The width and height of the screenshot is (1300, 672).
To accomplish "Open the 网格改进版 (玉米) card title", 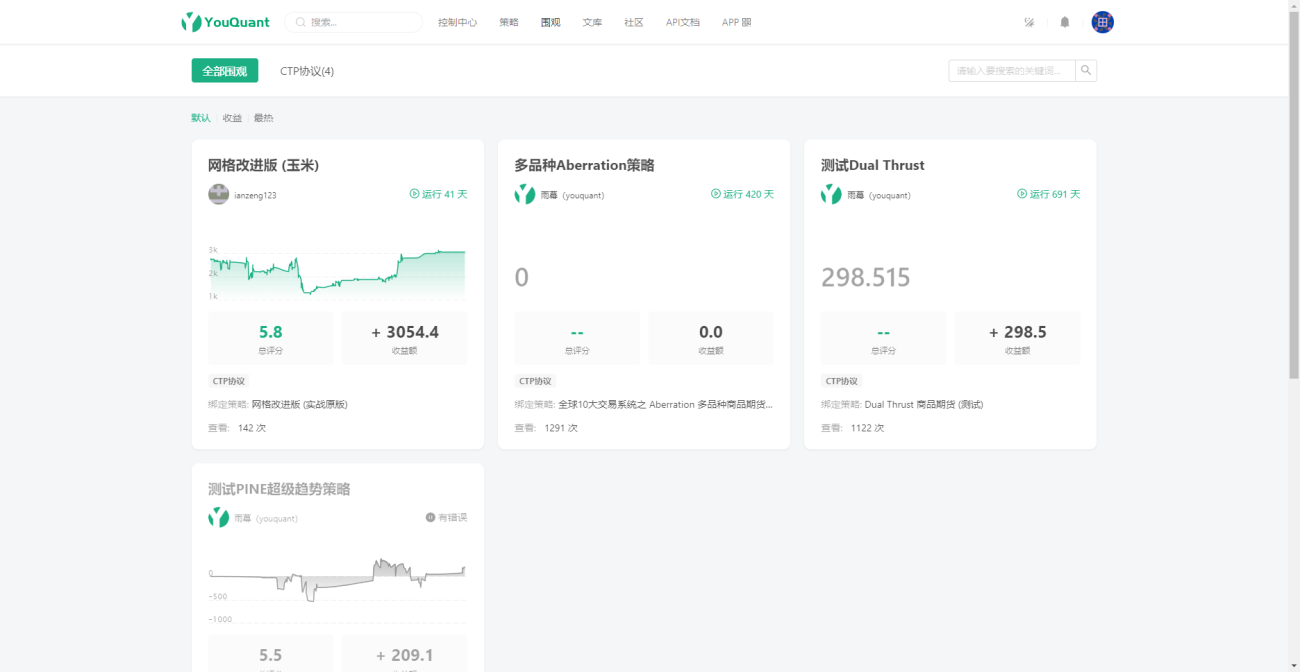I will 263,165.
